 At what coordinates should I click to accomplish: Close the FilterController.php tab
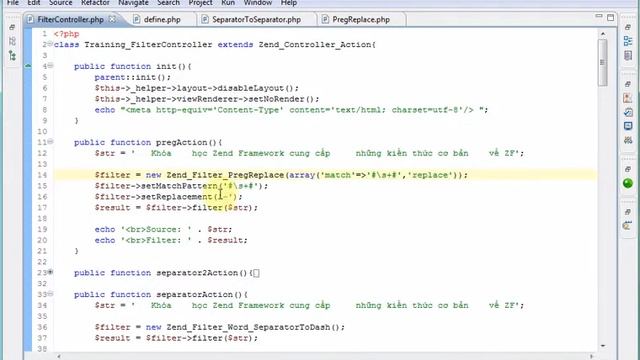(112, 19)
